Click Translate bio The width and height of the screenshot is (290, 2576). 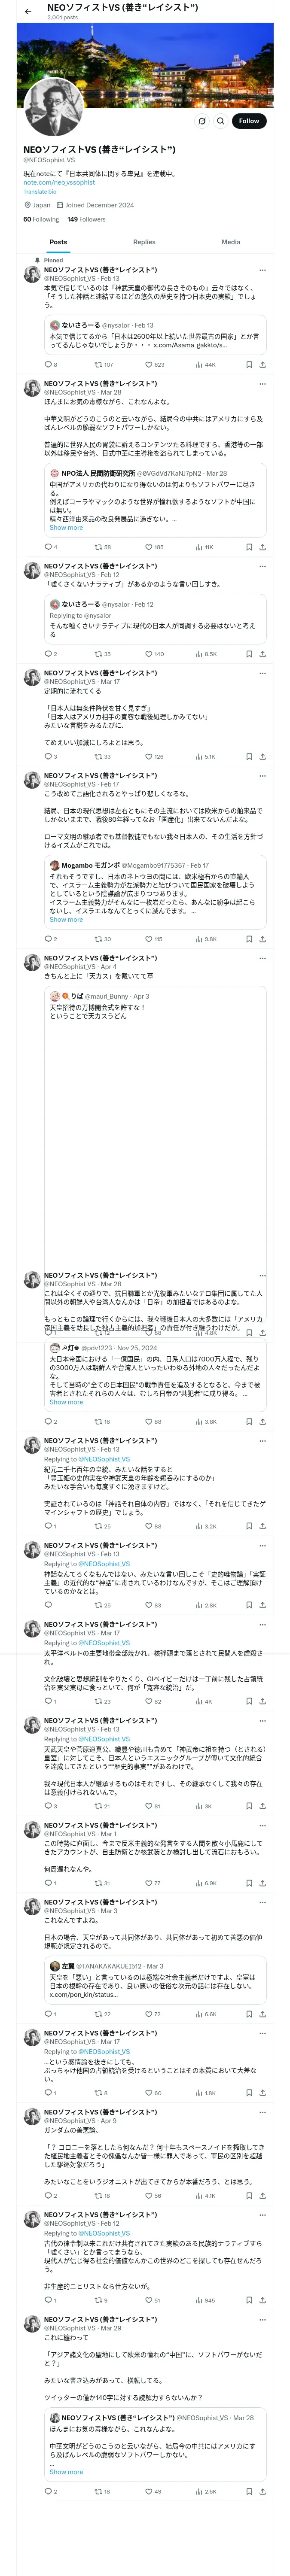click(40, 192)
